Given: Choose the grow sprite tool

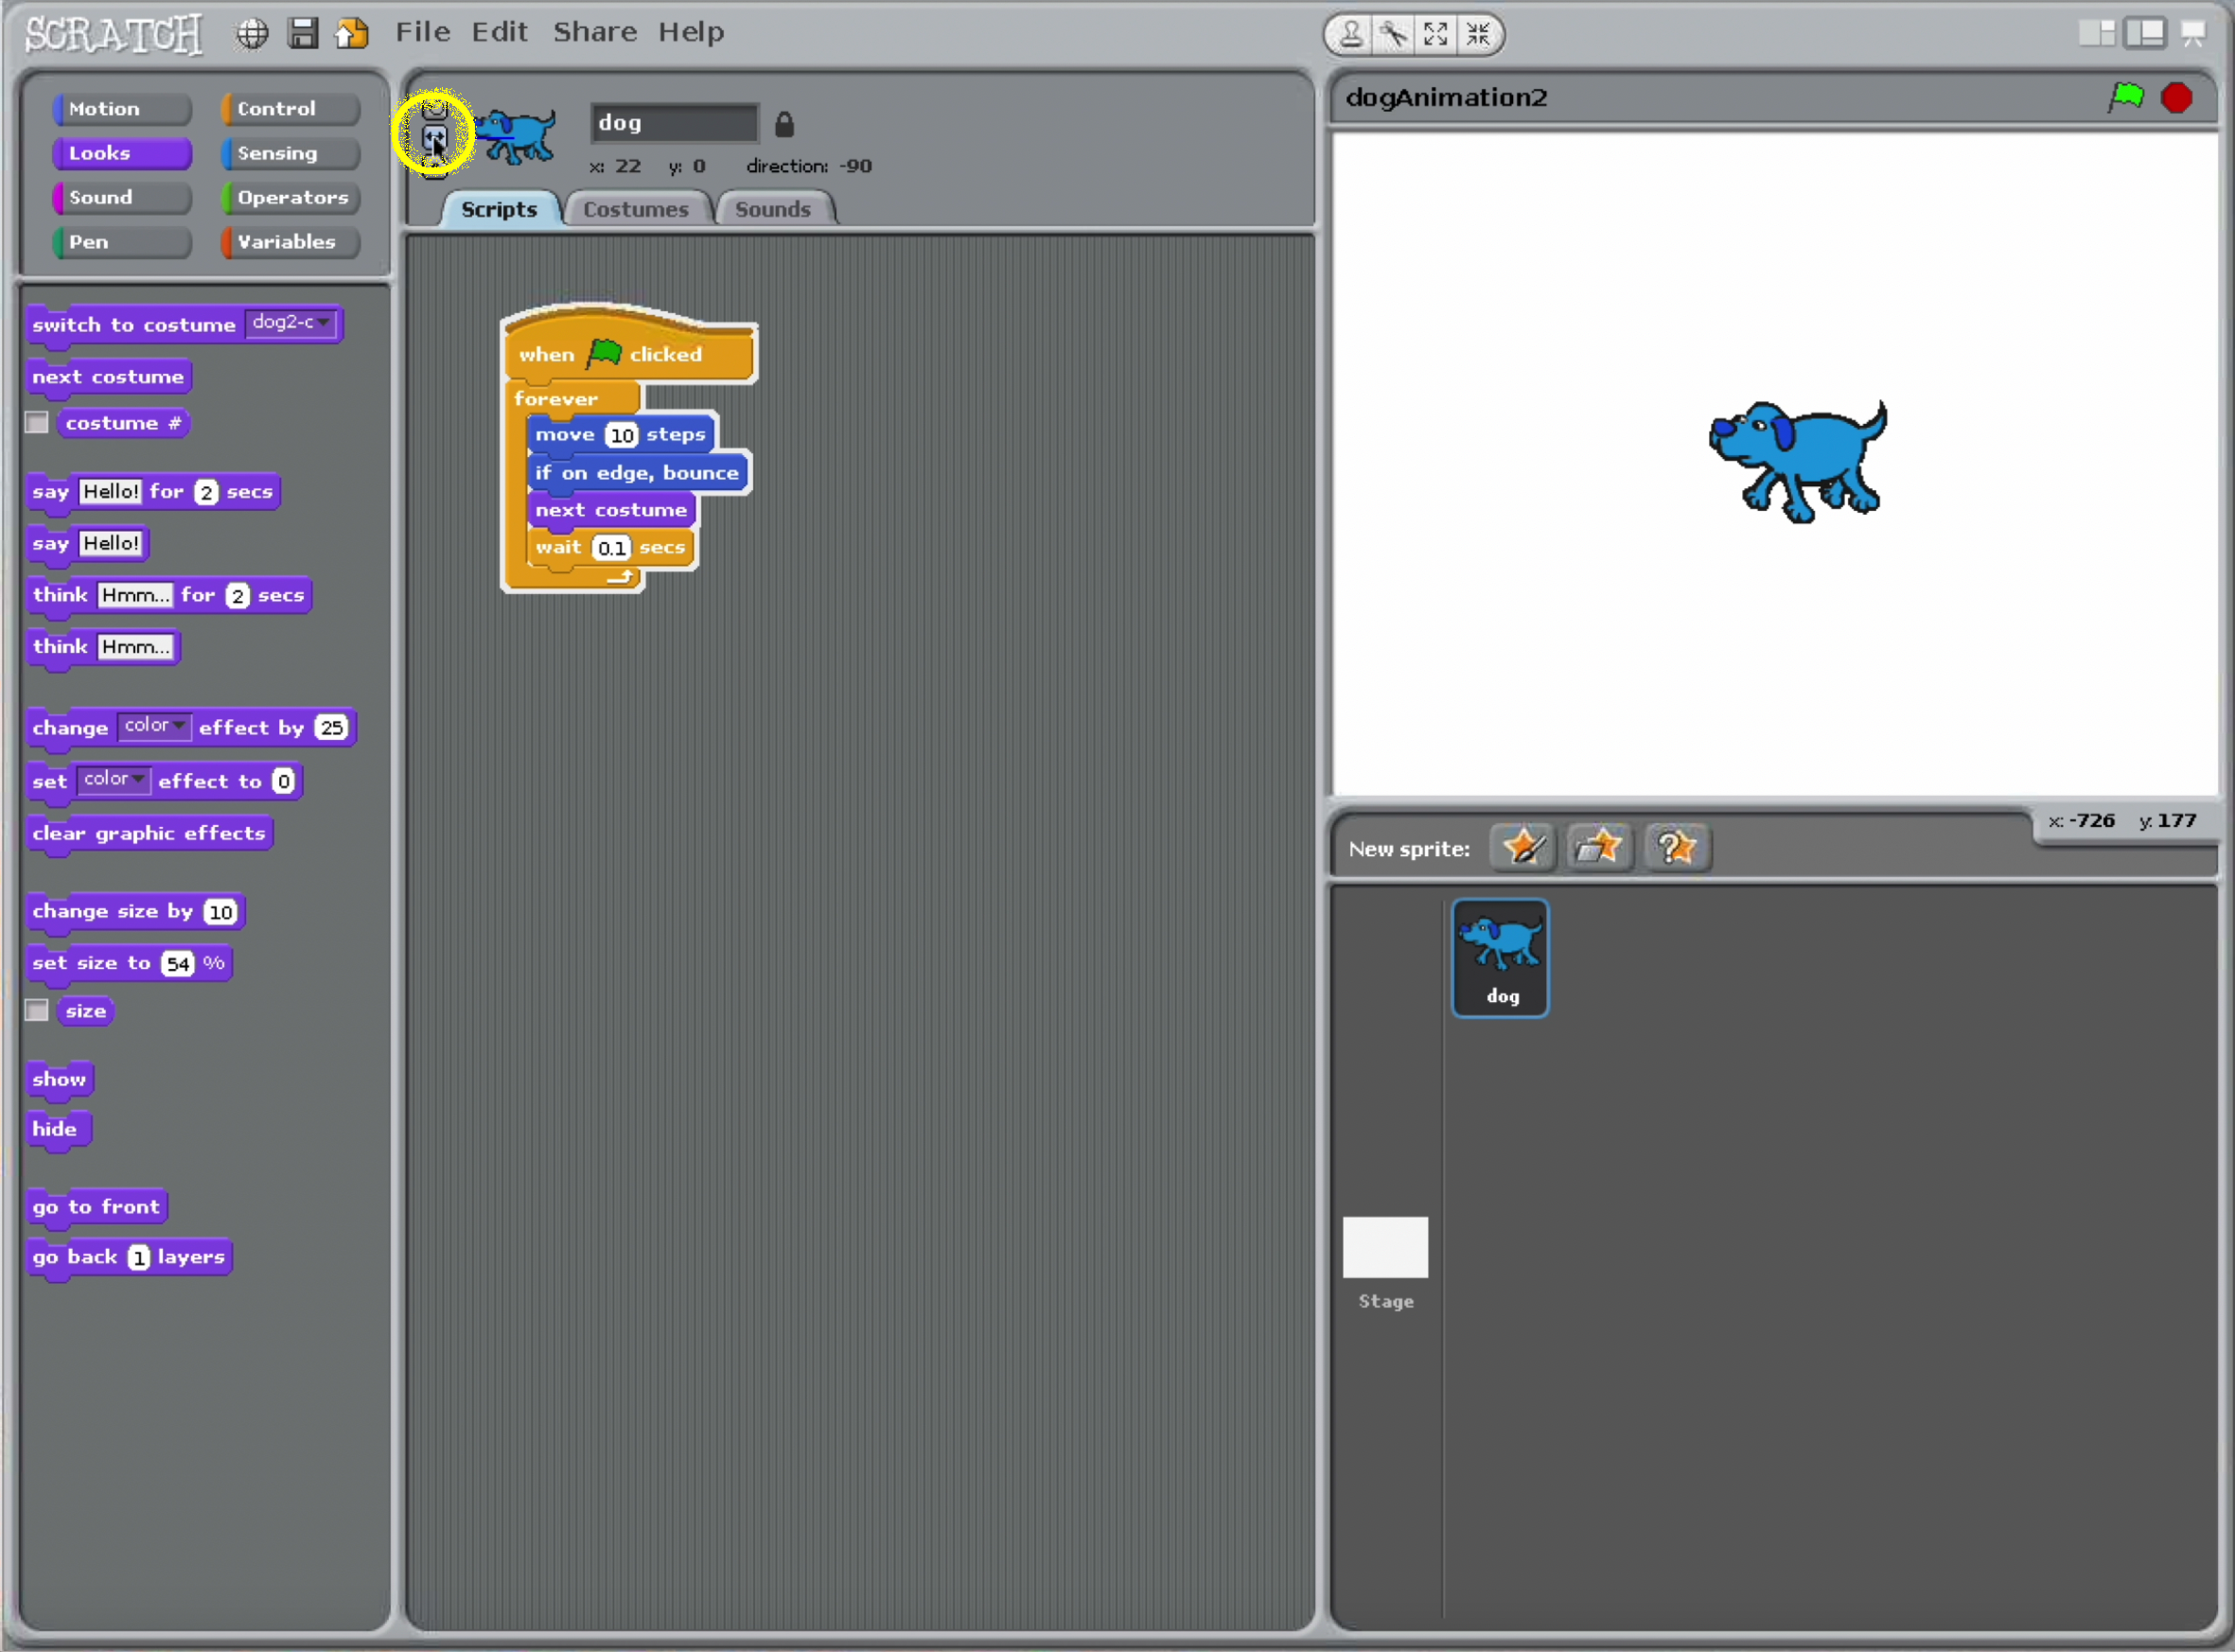Looking at the screenshot, I should point(1436,34).
